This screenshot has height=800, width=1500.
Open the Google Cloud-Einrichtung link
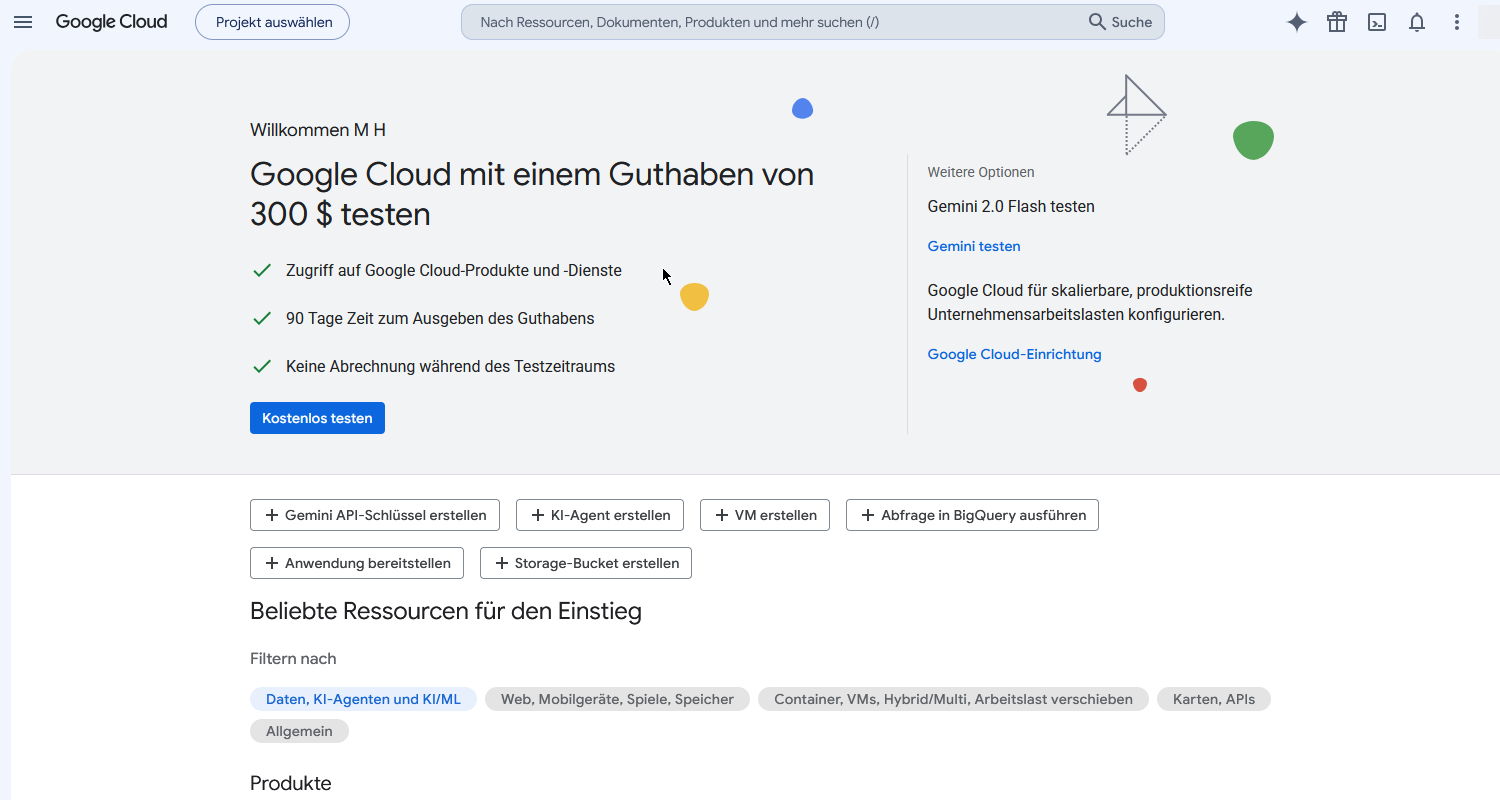click(x=1014, y=354)
